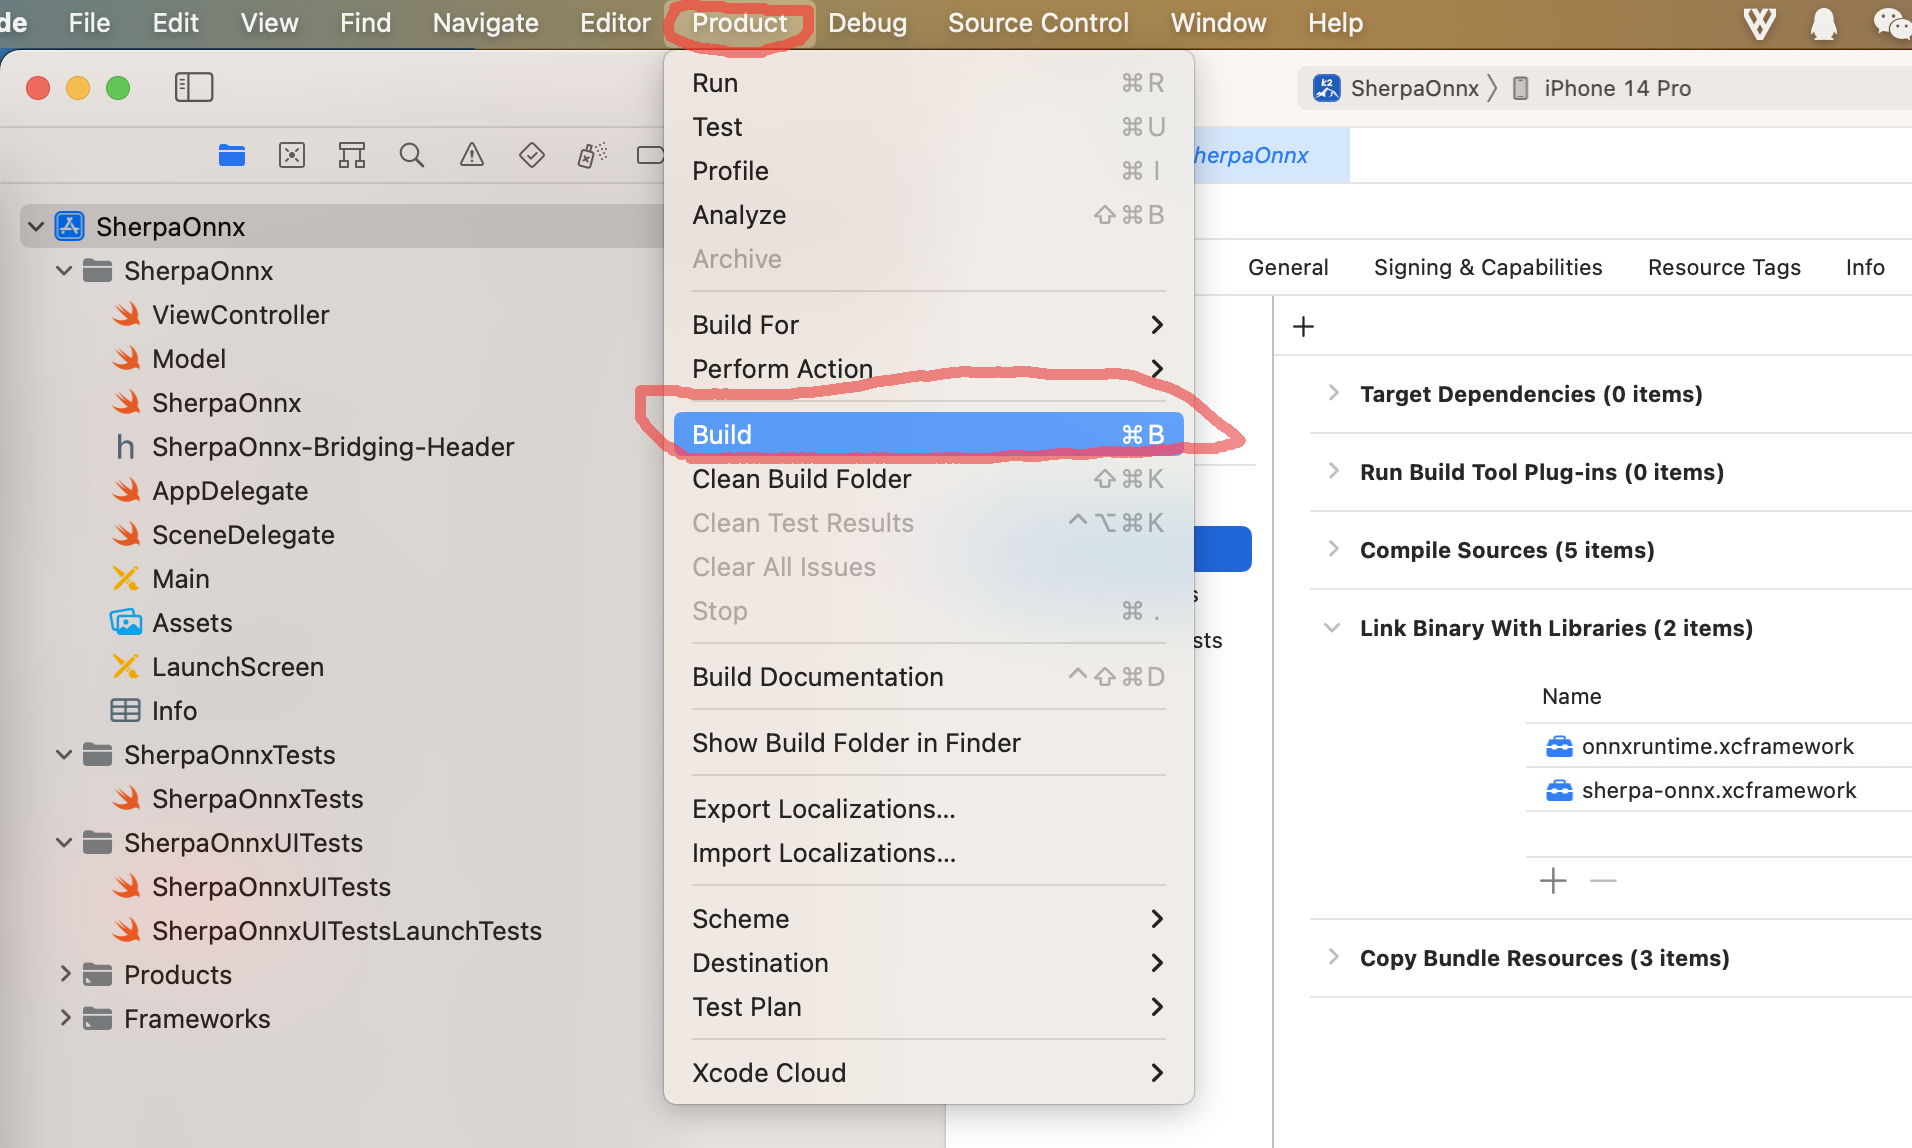
Task: Open ViewController swift file
Action: click(x=240, y=315)
